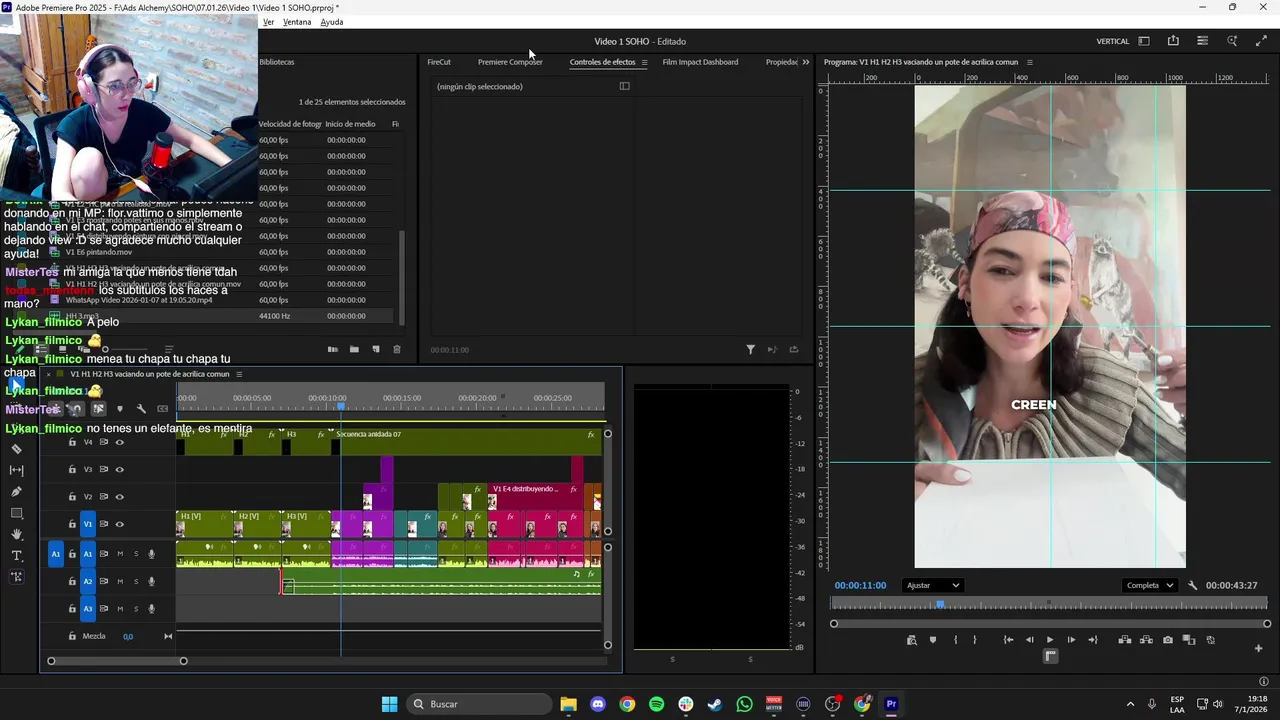Click the Program monitor settings wrench

(1192, 585)
